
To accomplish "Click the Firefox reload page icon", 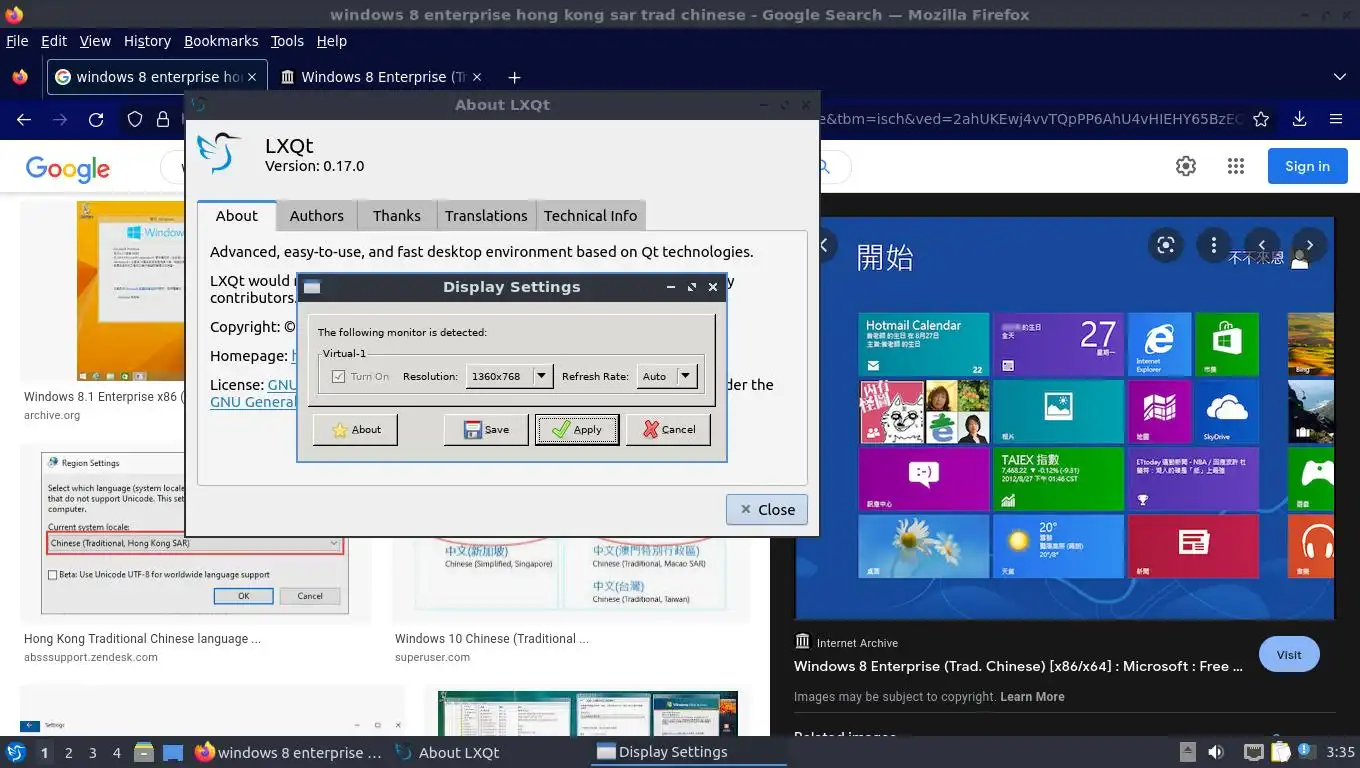I will [x=96, y=120].
